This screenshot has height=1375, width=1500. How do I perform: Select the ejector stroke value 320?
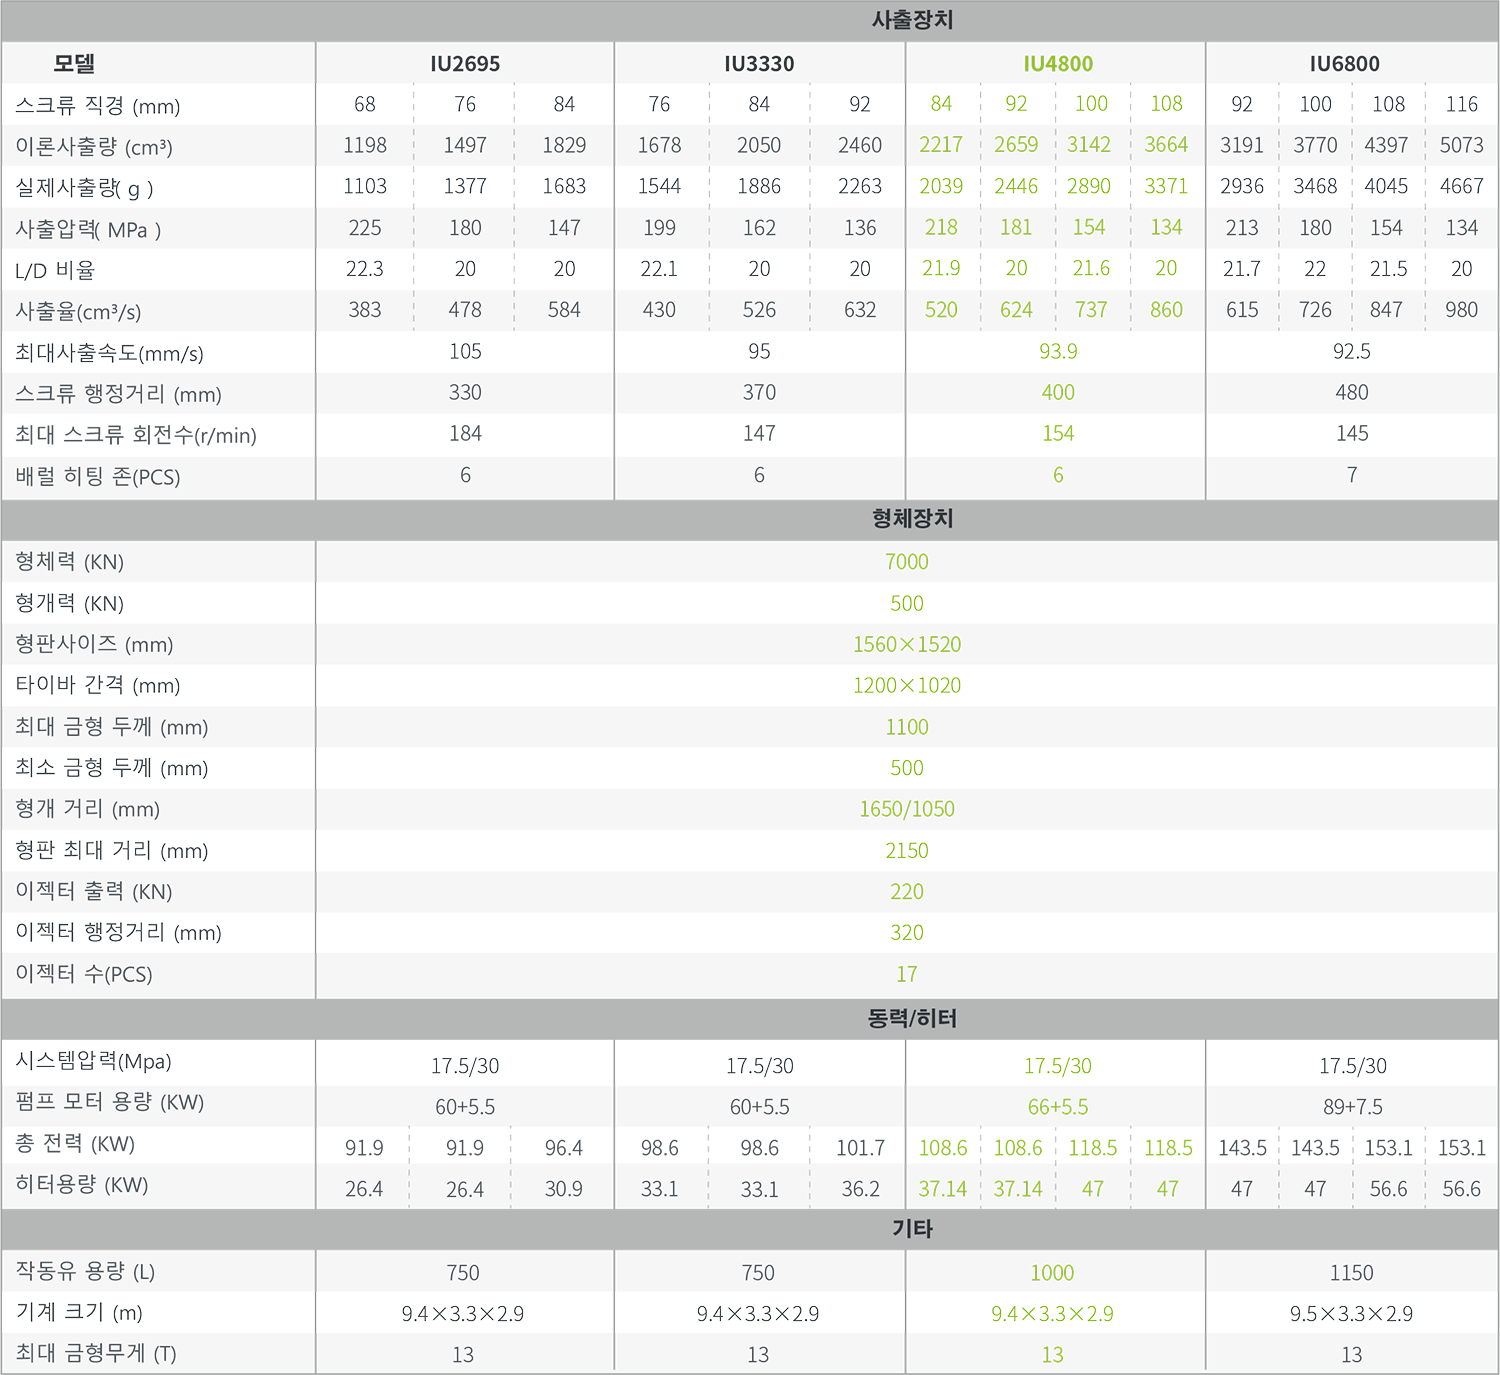click(x=907, y=933)
